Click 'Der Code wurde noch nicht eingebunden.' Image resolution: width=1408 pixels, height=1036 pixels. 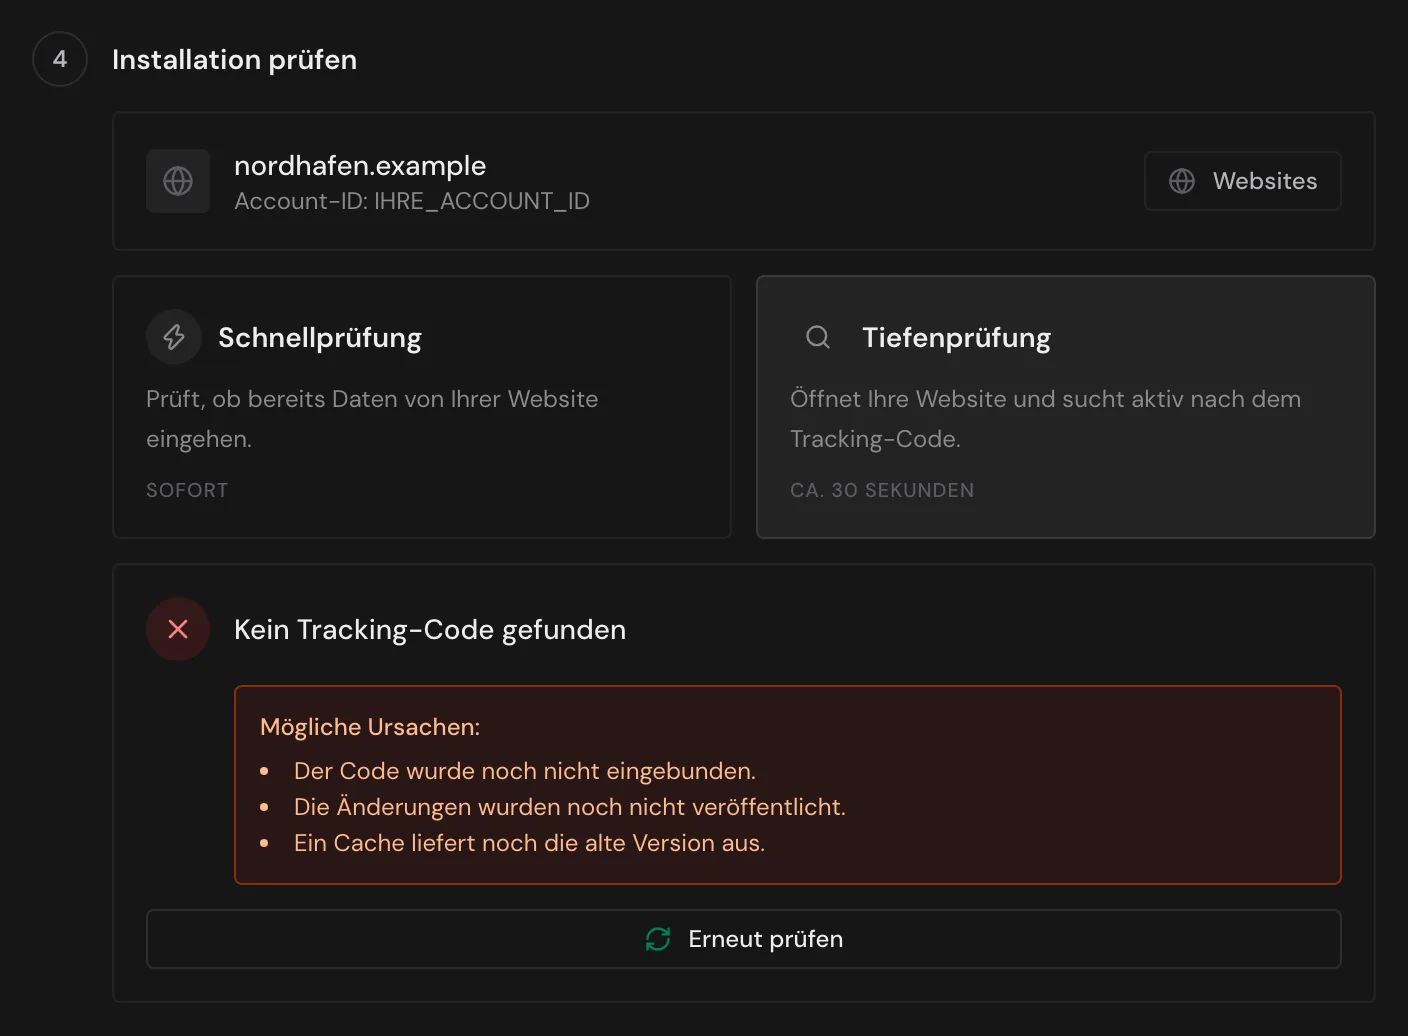coord(525,771)
